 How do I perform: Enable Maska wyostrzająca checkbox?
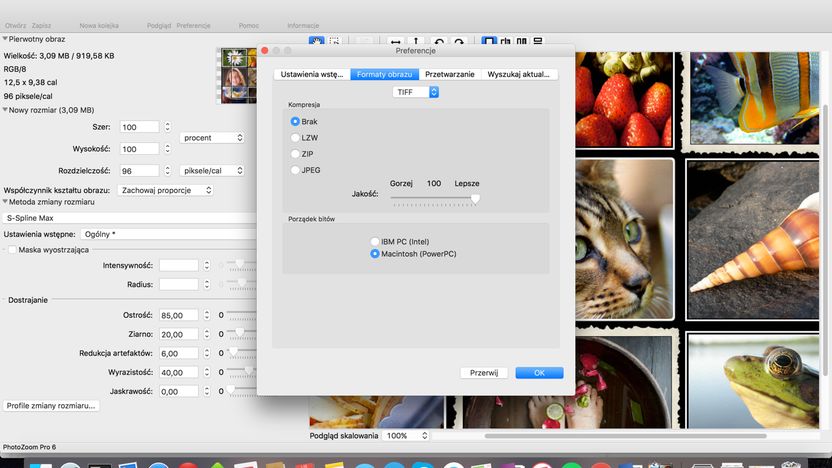coord(12,249)
